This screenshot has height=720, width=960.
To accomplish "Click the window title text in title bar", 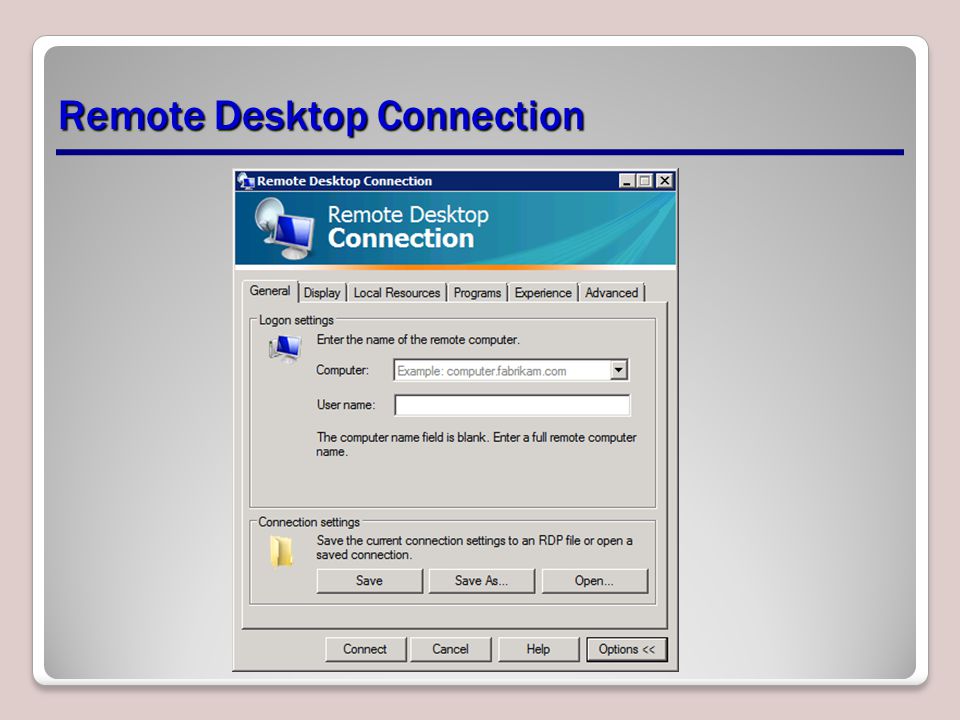I will [x=344, y=181].
